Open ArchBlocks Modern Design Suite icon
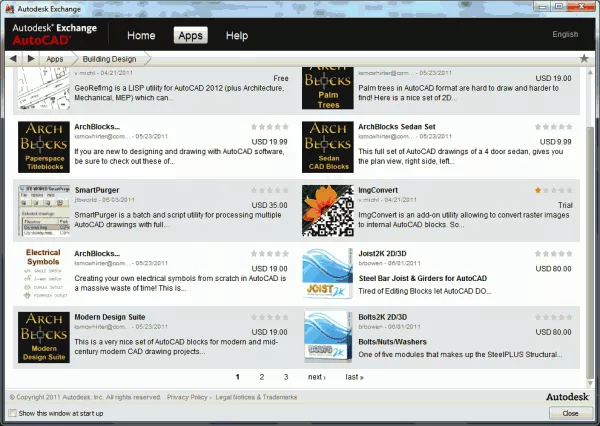 (44, 337)
